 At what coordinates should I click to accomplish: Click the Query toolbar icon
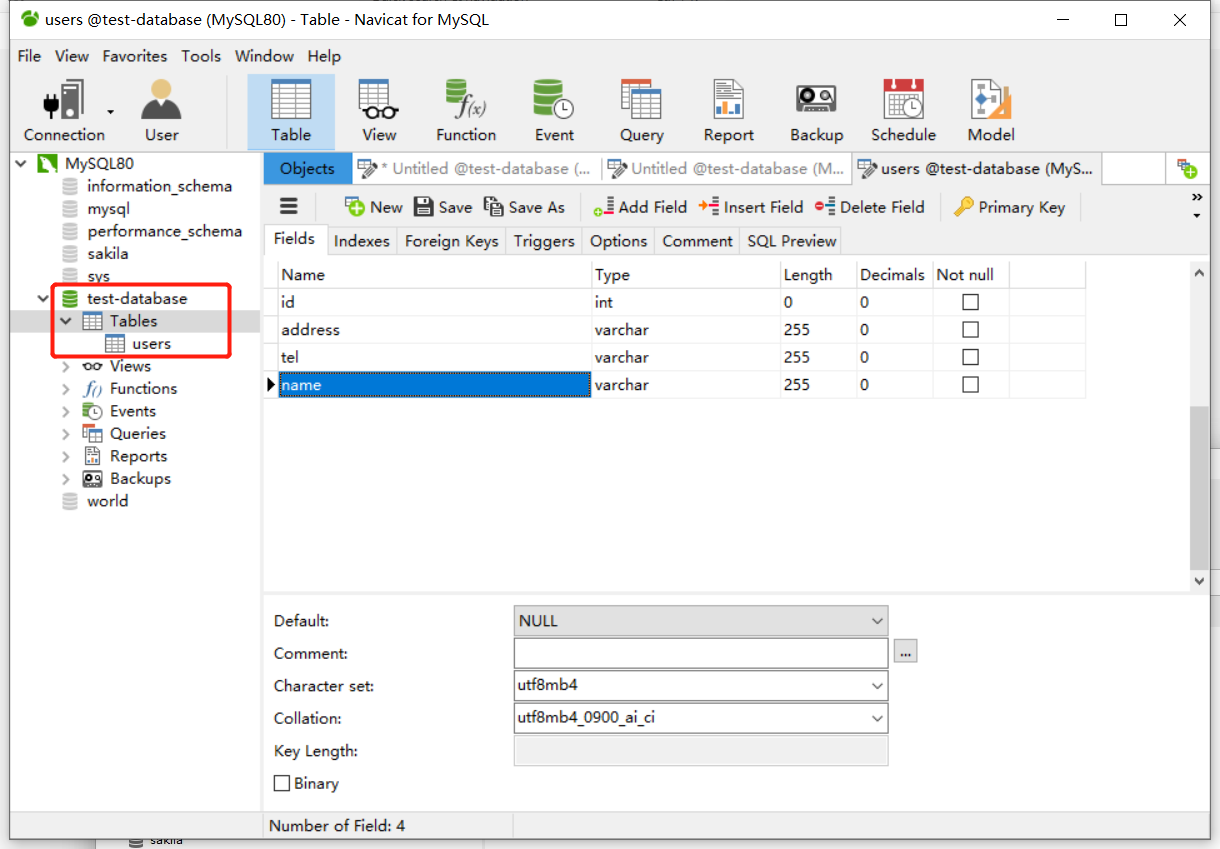click(641, 111)
